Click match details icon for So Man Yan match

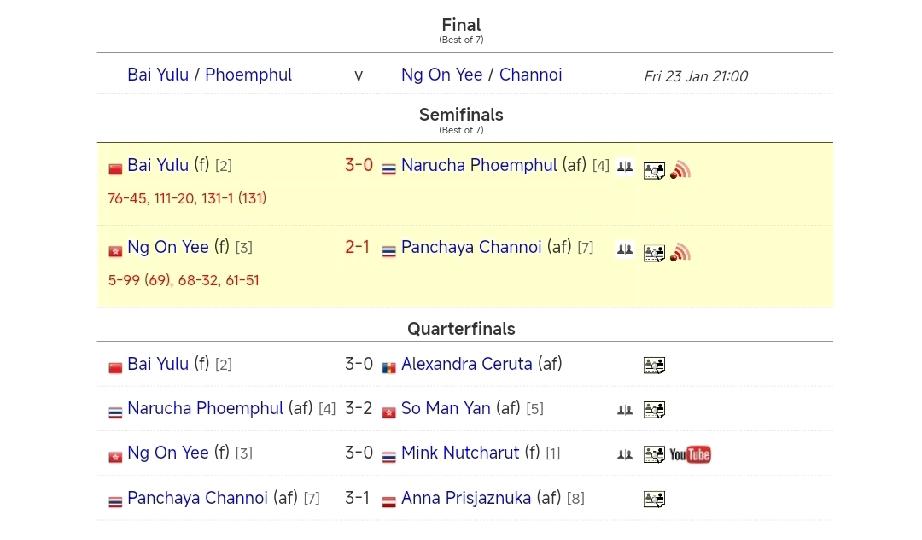coord(654,410)
